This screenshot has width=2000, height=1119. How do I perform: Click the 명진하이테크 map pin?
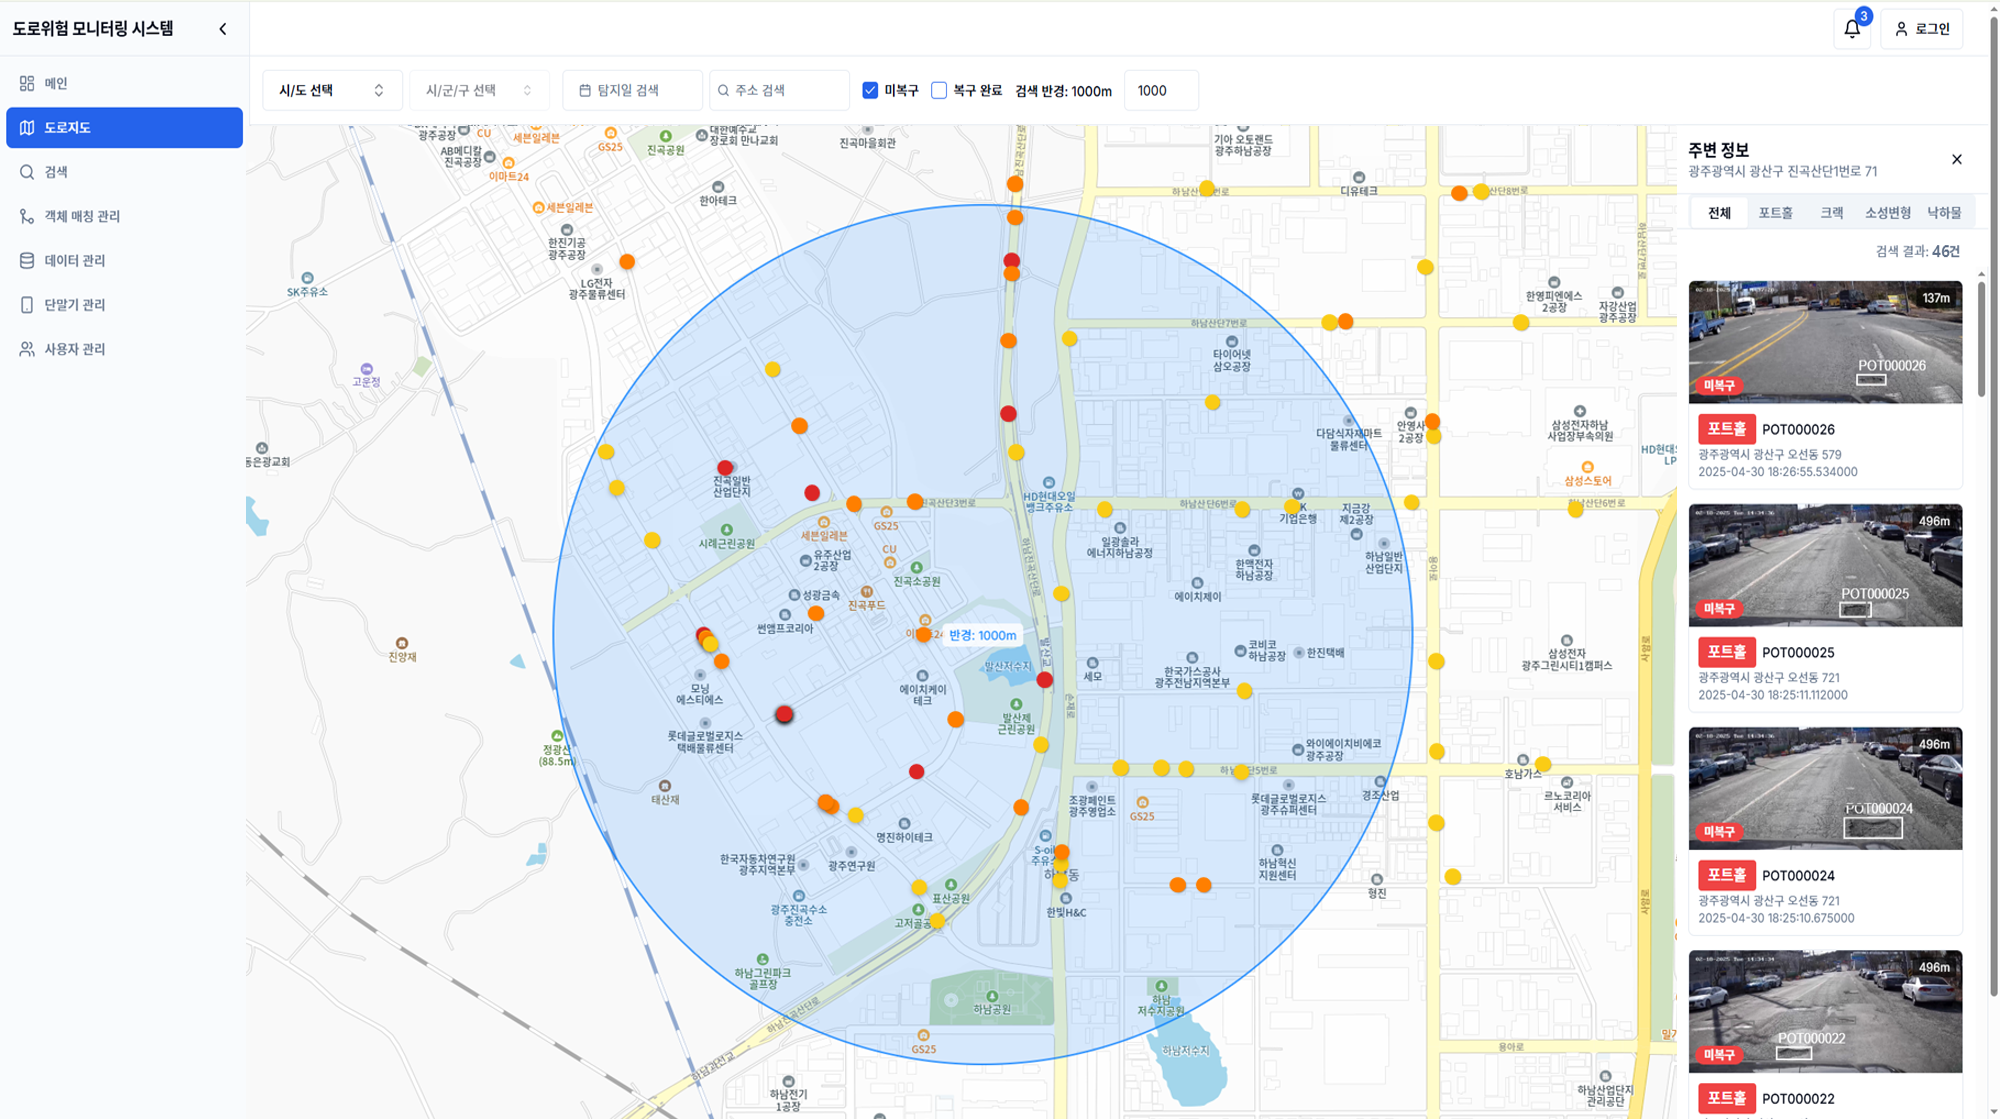[x=904, y=824]
